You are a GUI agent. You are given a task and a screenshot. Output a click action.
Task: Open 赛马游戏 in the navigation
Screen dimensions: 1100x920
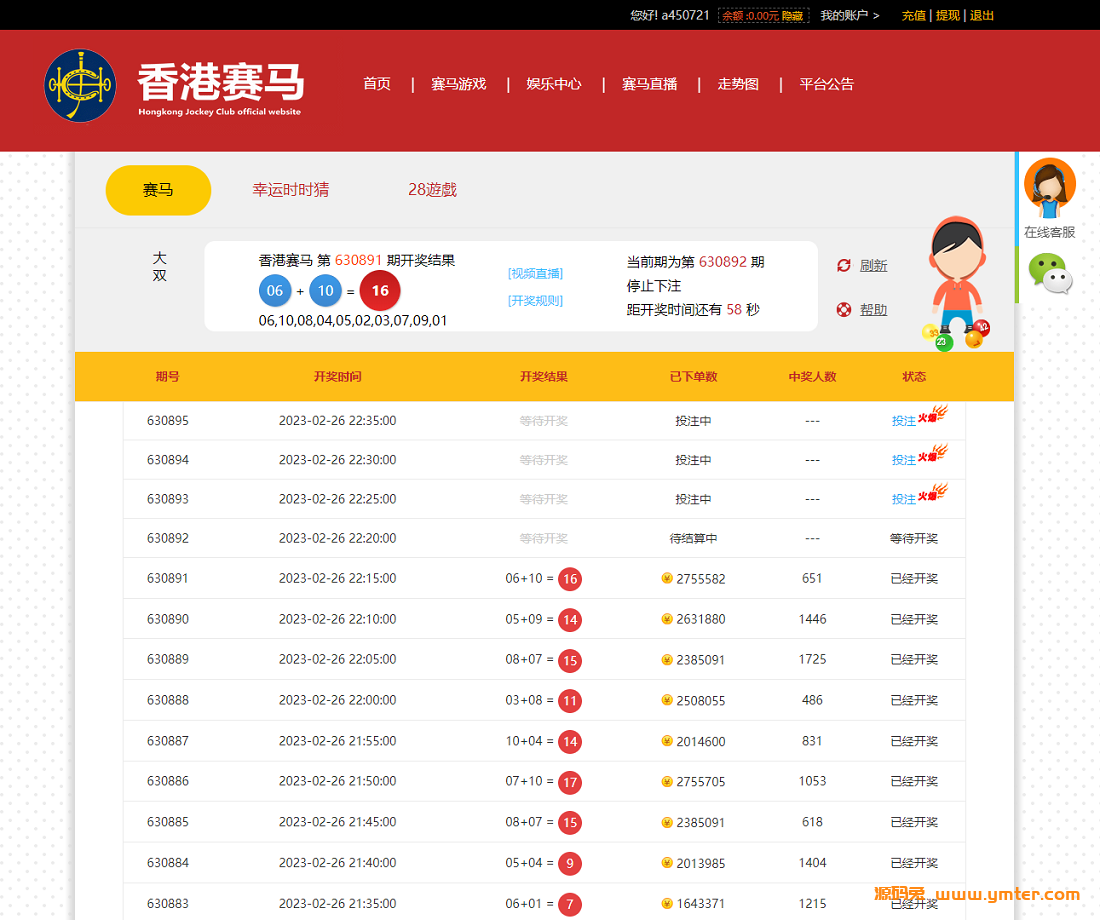pos(459,84)
